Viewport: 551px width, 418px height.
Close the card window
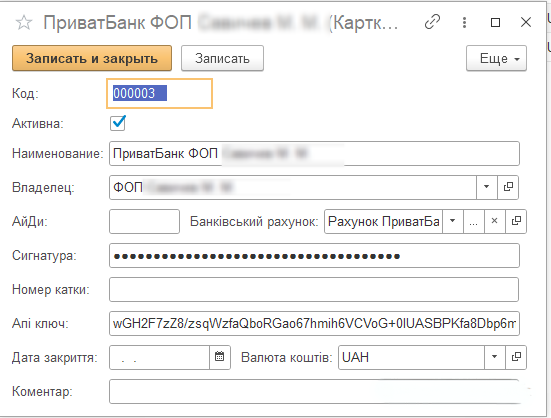click(x=526, y=22)
